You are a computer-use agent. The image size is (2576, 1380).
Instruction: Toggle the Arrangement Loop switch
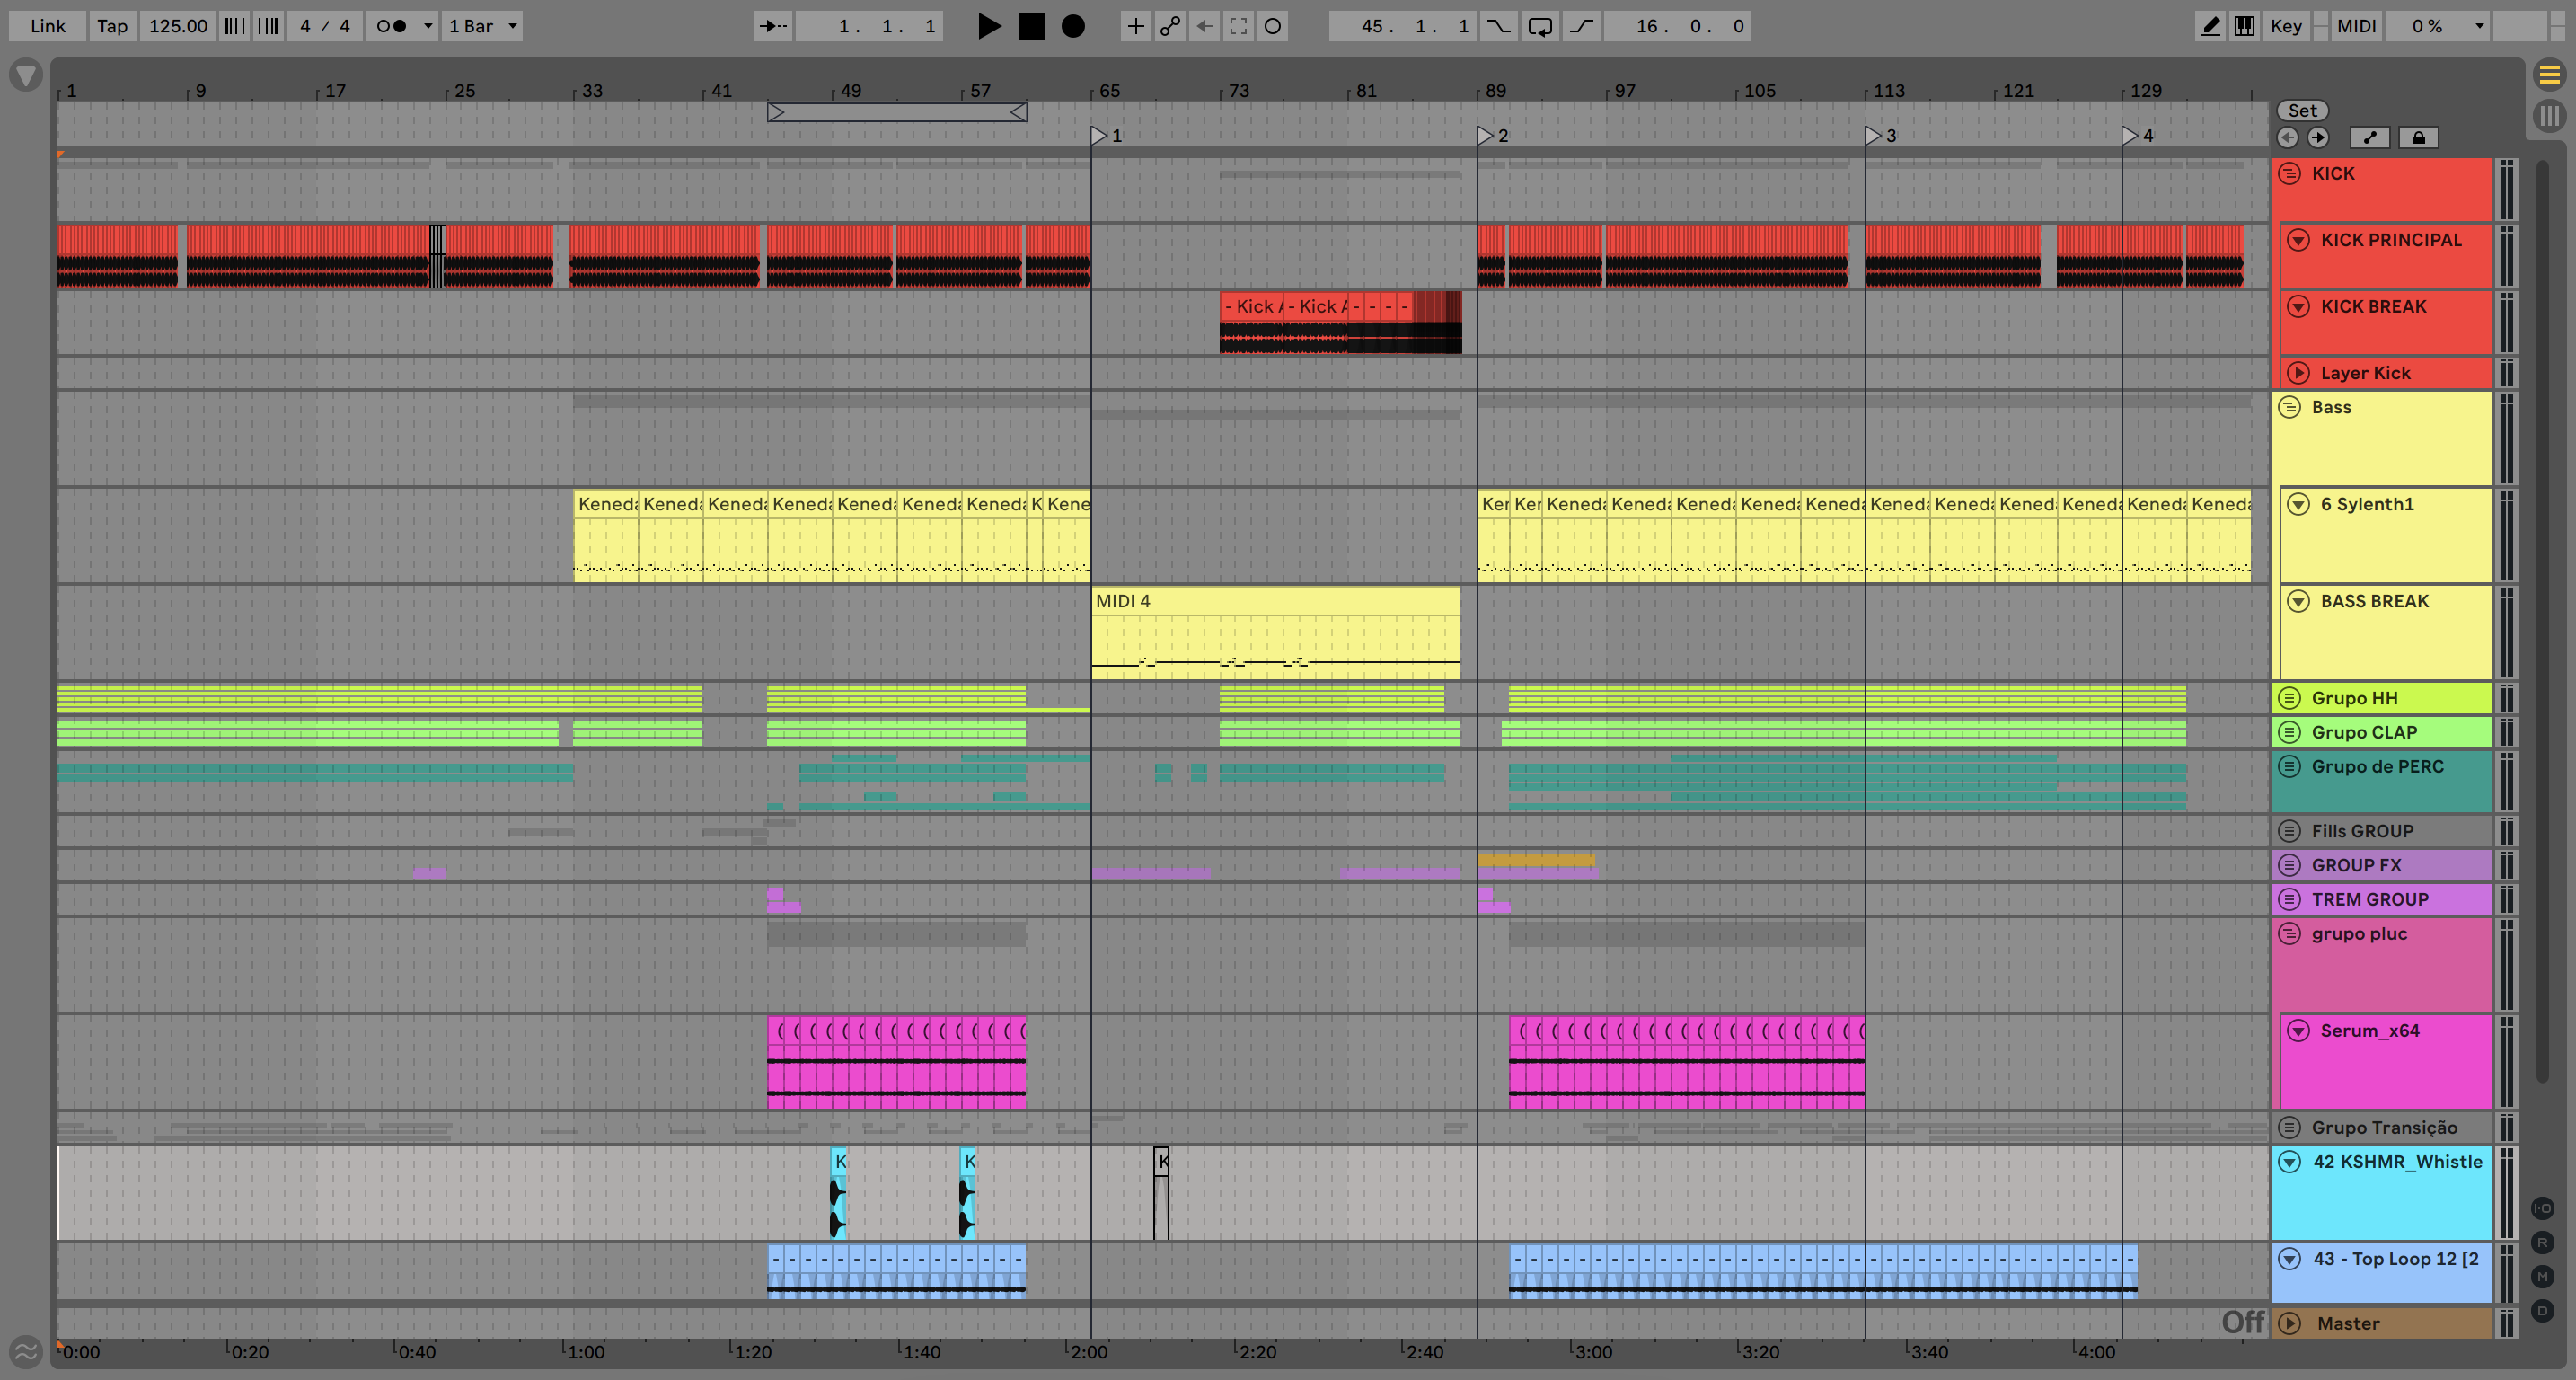tap(1540, 26)
